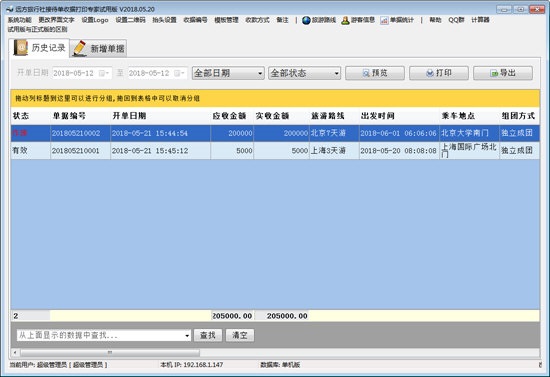Launch the 计算器 menu item
The width and height of the screenshot is (550, 377).
tap(480, 20)
